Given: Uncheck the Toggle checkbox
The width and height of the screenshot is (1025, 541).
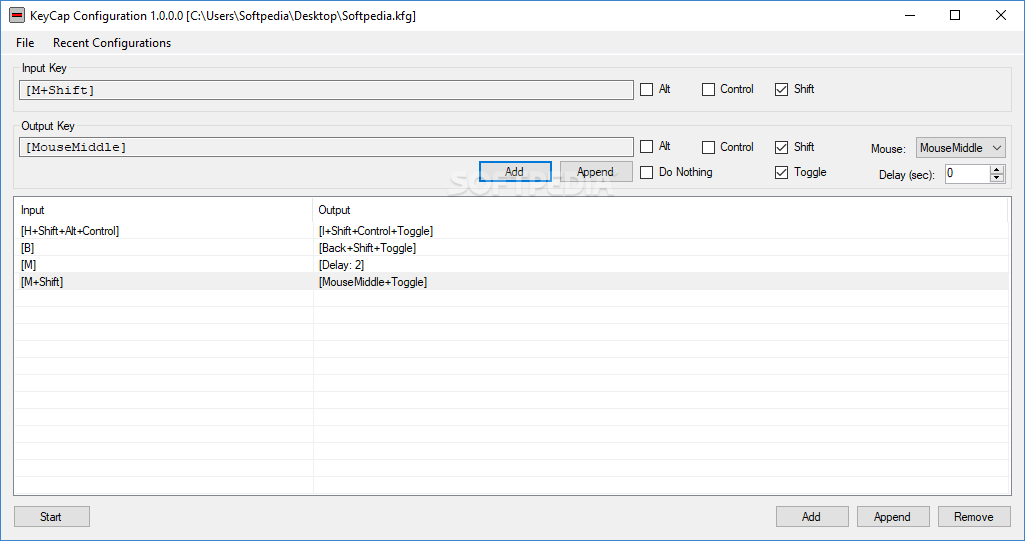Looking at the screenshot, I should pos(781,172).
